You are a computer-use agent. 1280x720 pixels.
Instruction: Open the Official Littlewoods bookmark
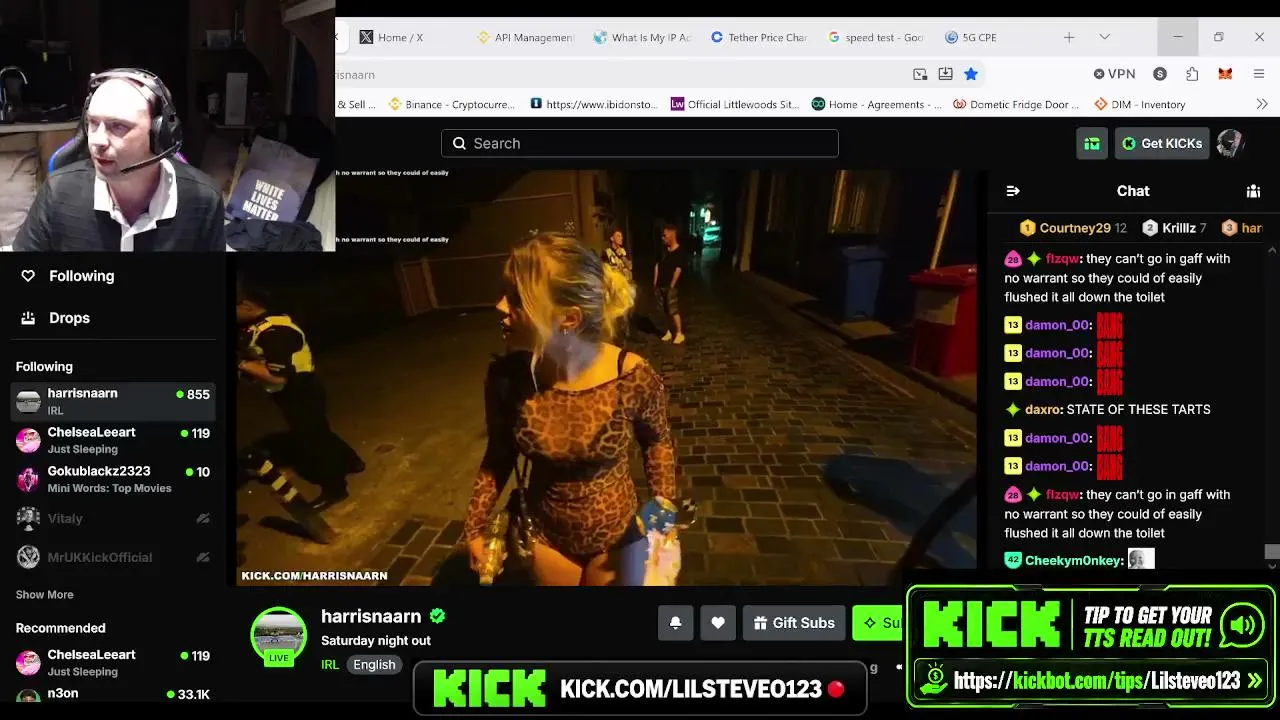[x=735, y=104]
